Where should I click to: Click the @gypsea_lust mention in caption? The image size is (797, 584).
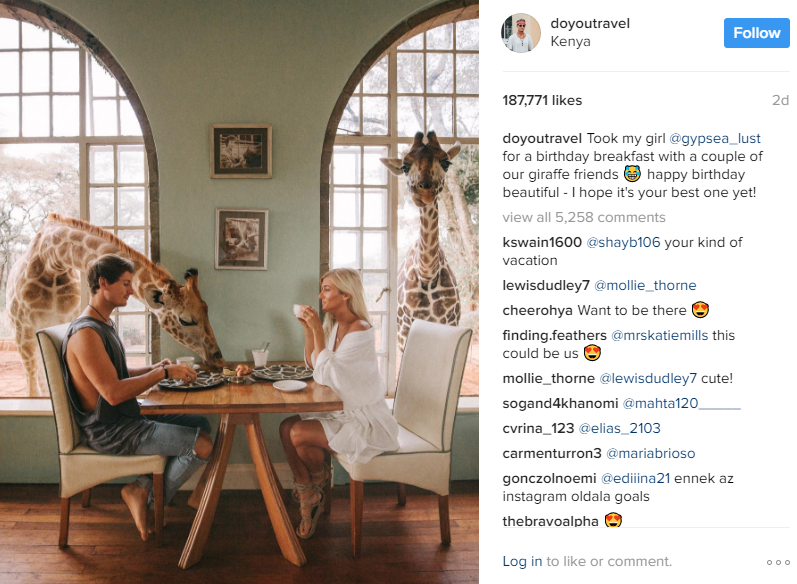tap(715, 138)
